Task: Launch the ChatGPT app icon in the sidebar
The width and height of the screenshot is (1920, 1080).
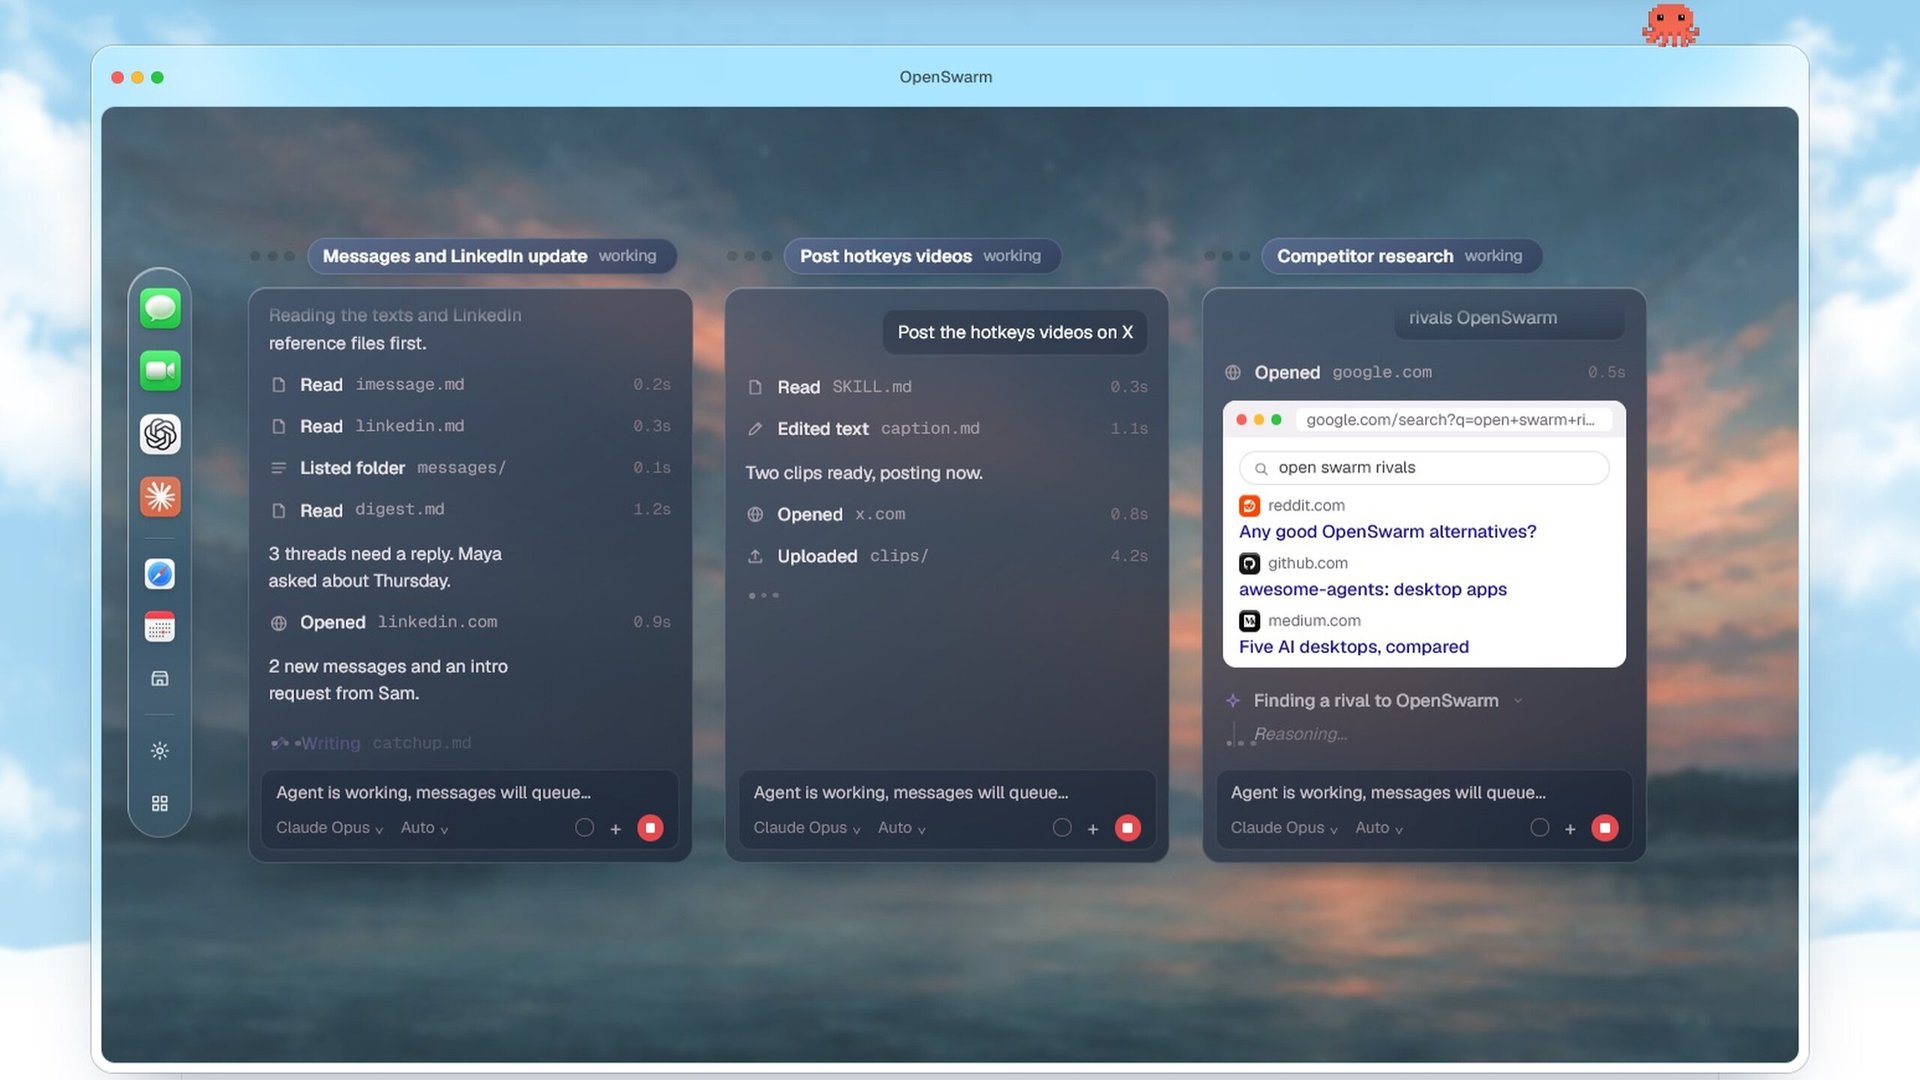Action: coord(160,434)
